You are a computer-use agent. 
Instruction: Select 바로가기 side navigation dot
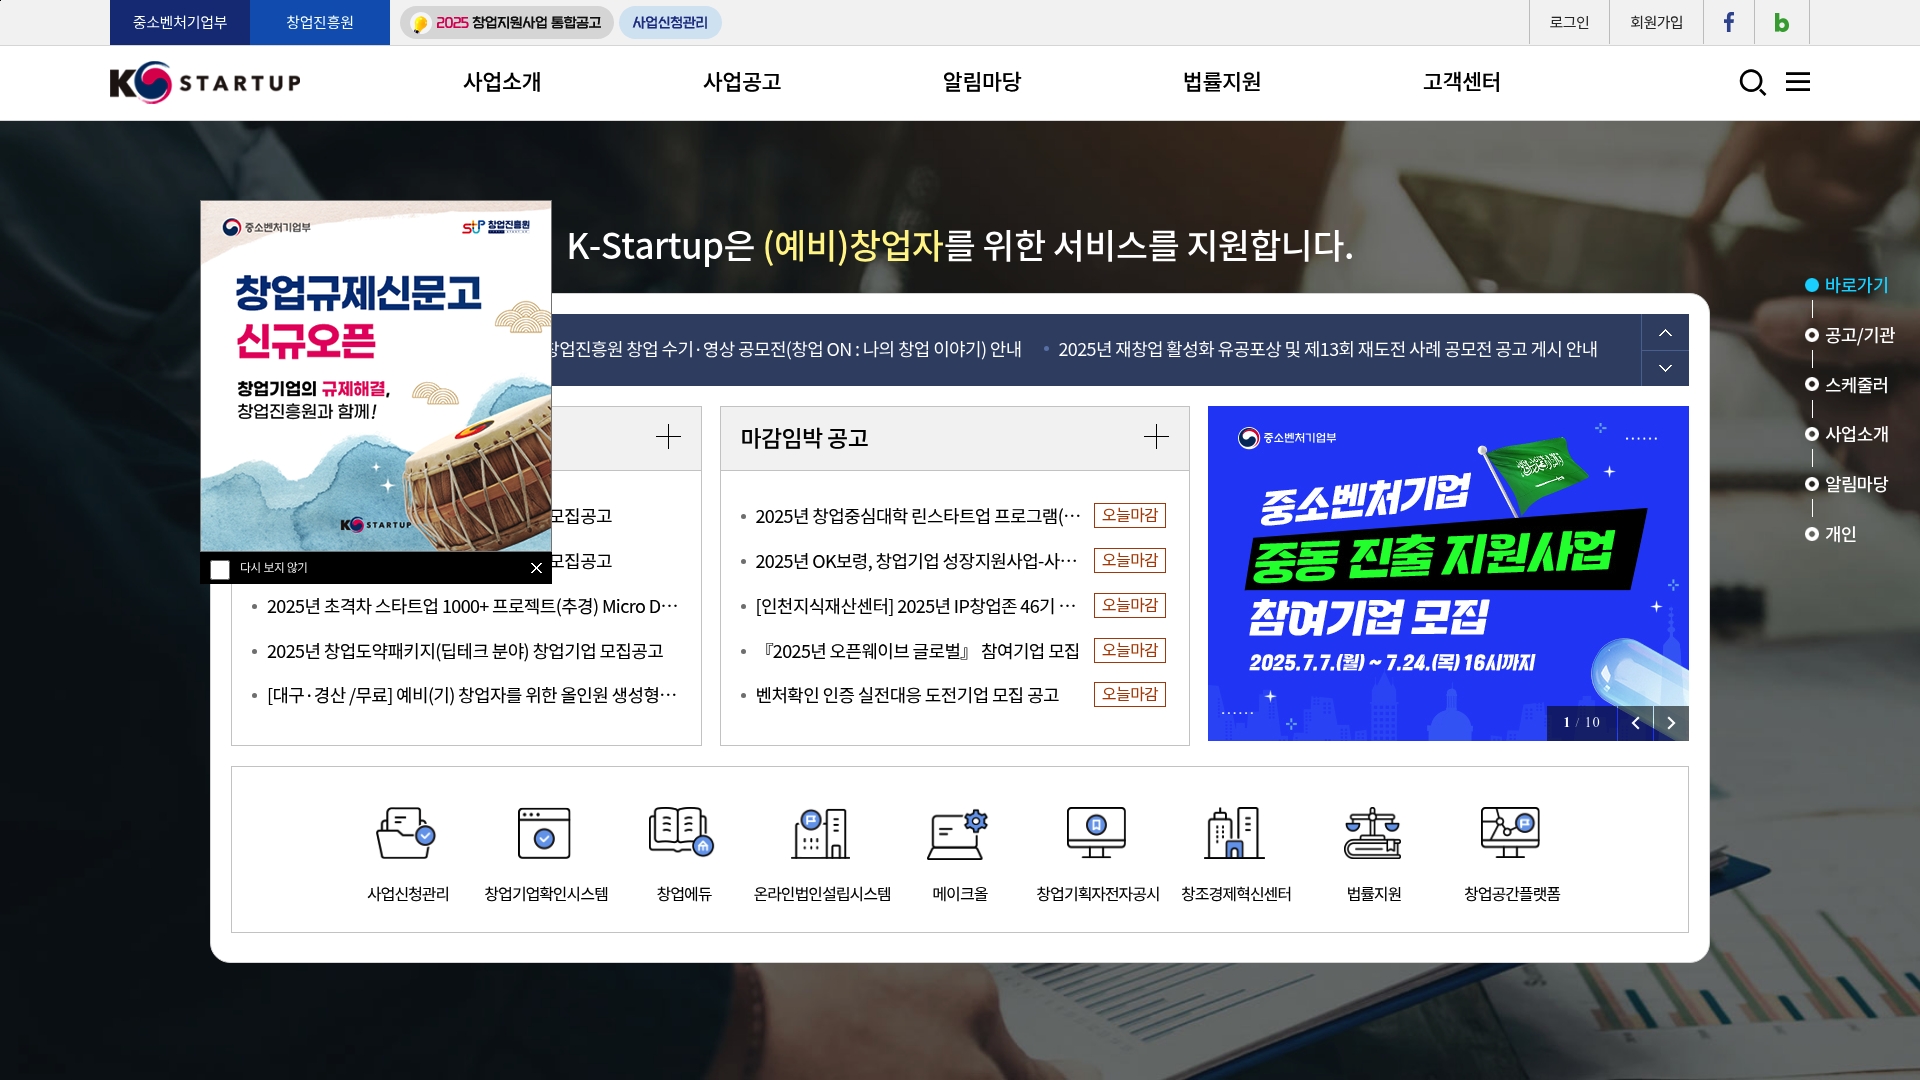1811,286
